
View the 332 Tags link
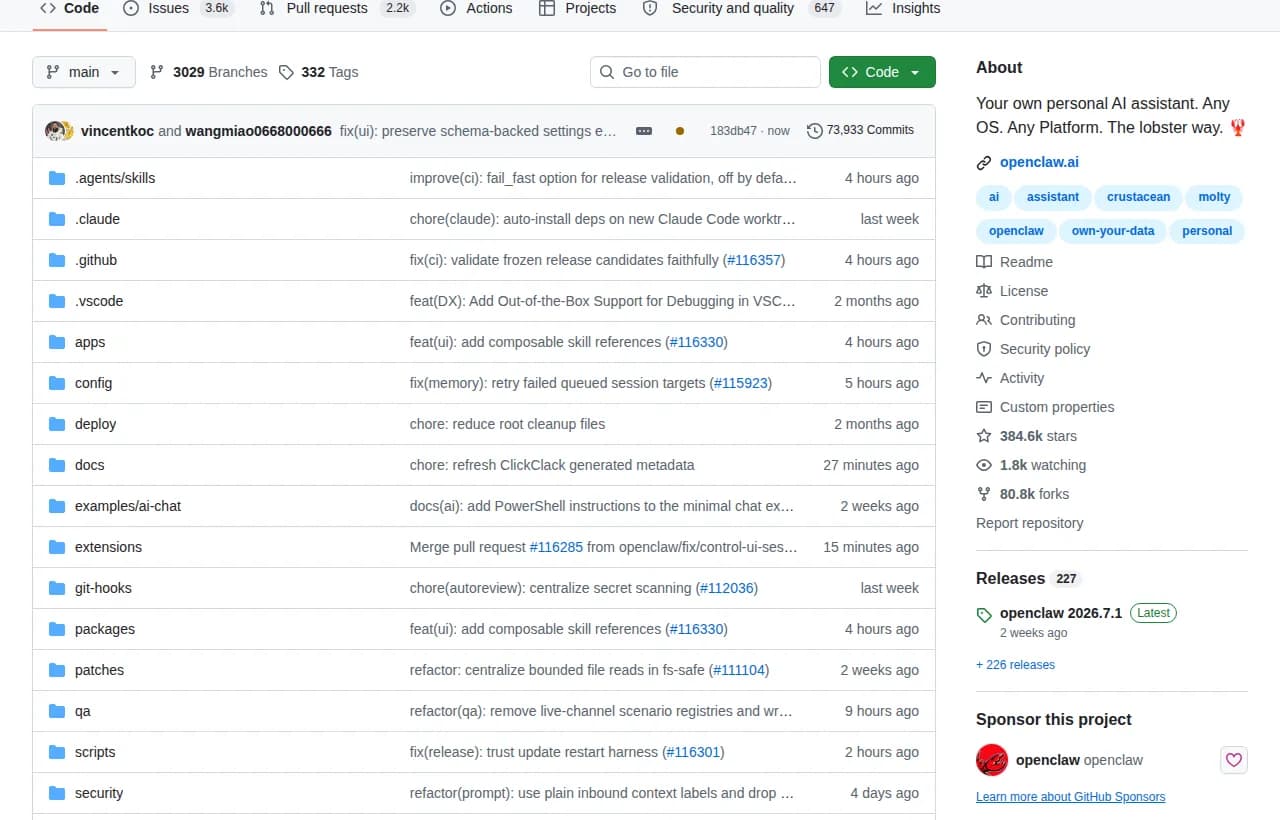pyautogui.click(x=318, y=72)
